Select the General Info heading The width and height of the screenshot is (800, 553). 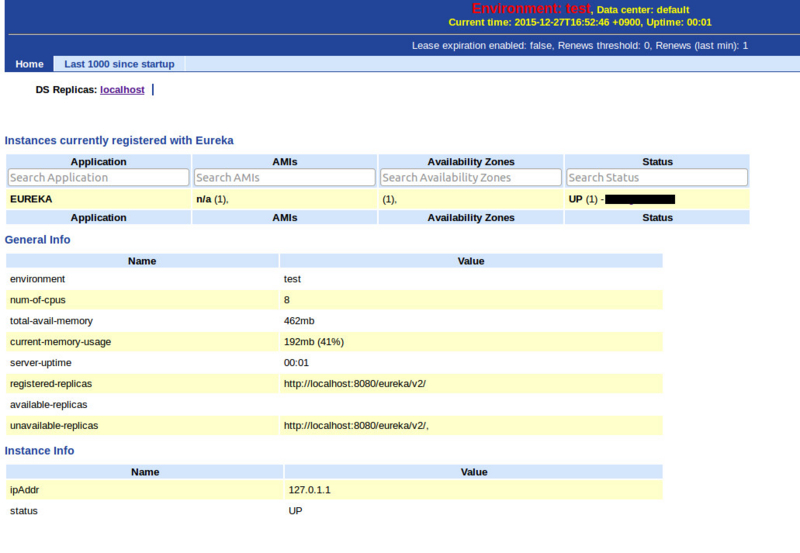[37, 240]
